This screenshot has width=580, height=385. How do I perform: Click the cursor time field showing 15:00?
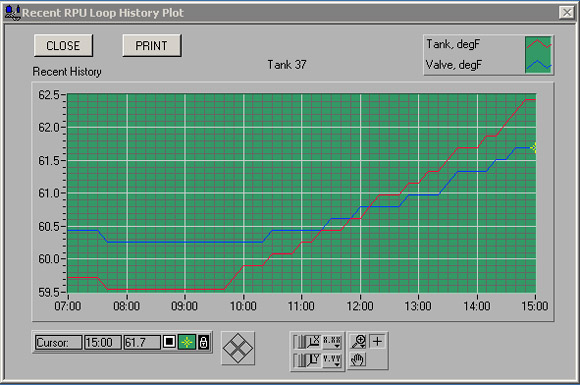tap(102, 342)
